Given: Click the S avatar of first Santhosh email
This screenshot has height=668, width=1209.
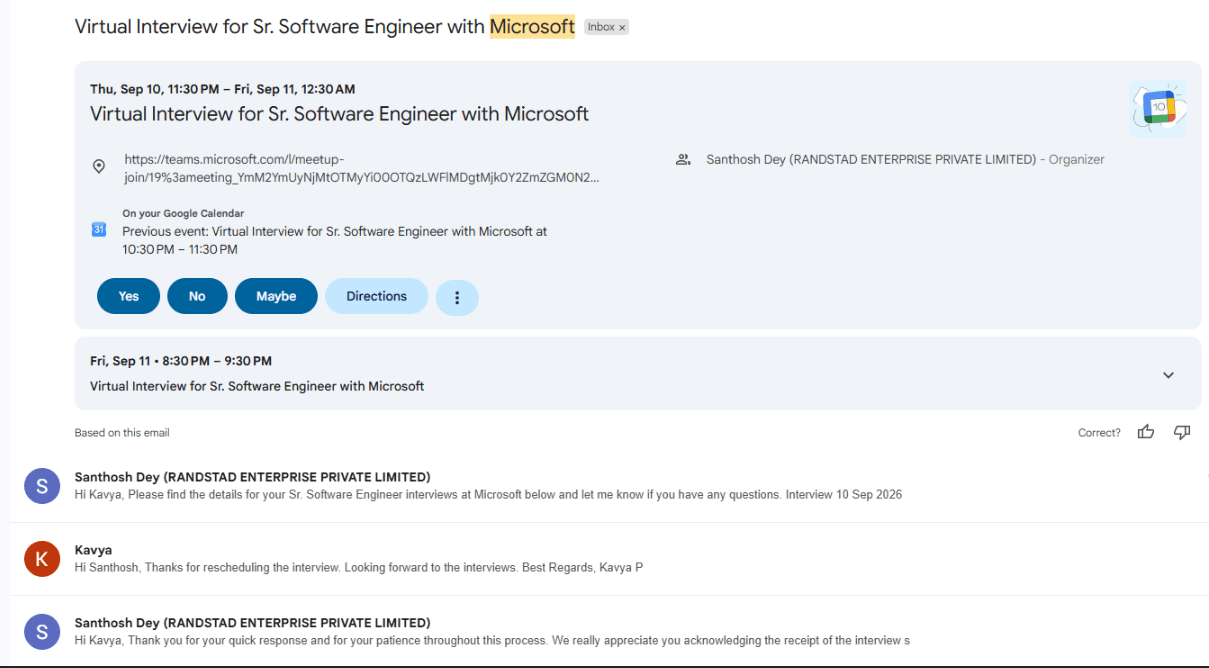Looking at the screenshot, I should click(42, 486).
